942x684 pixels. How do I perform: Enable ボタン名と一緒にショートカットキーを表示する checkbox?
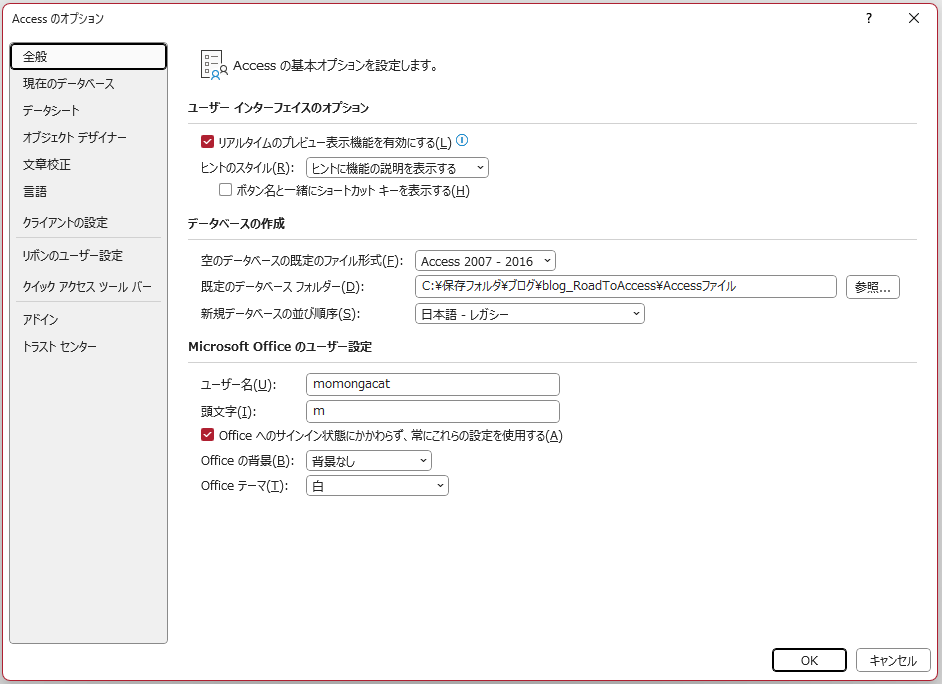(x=226, y=190)
